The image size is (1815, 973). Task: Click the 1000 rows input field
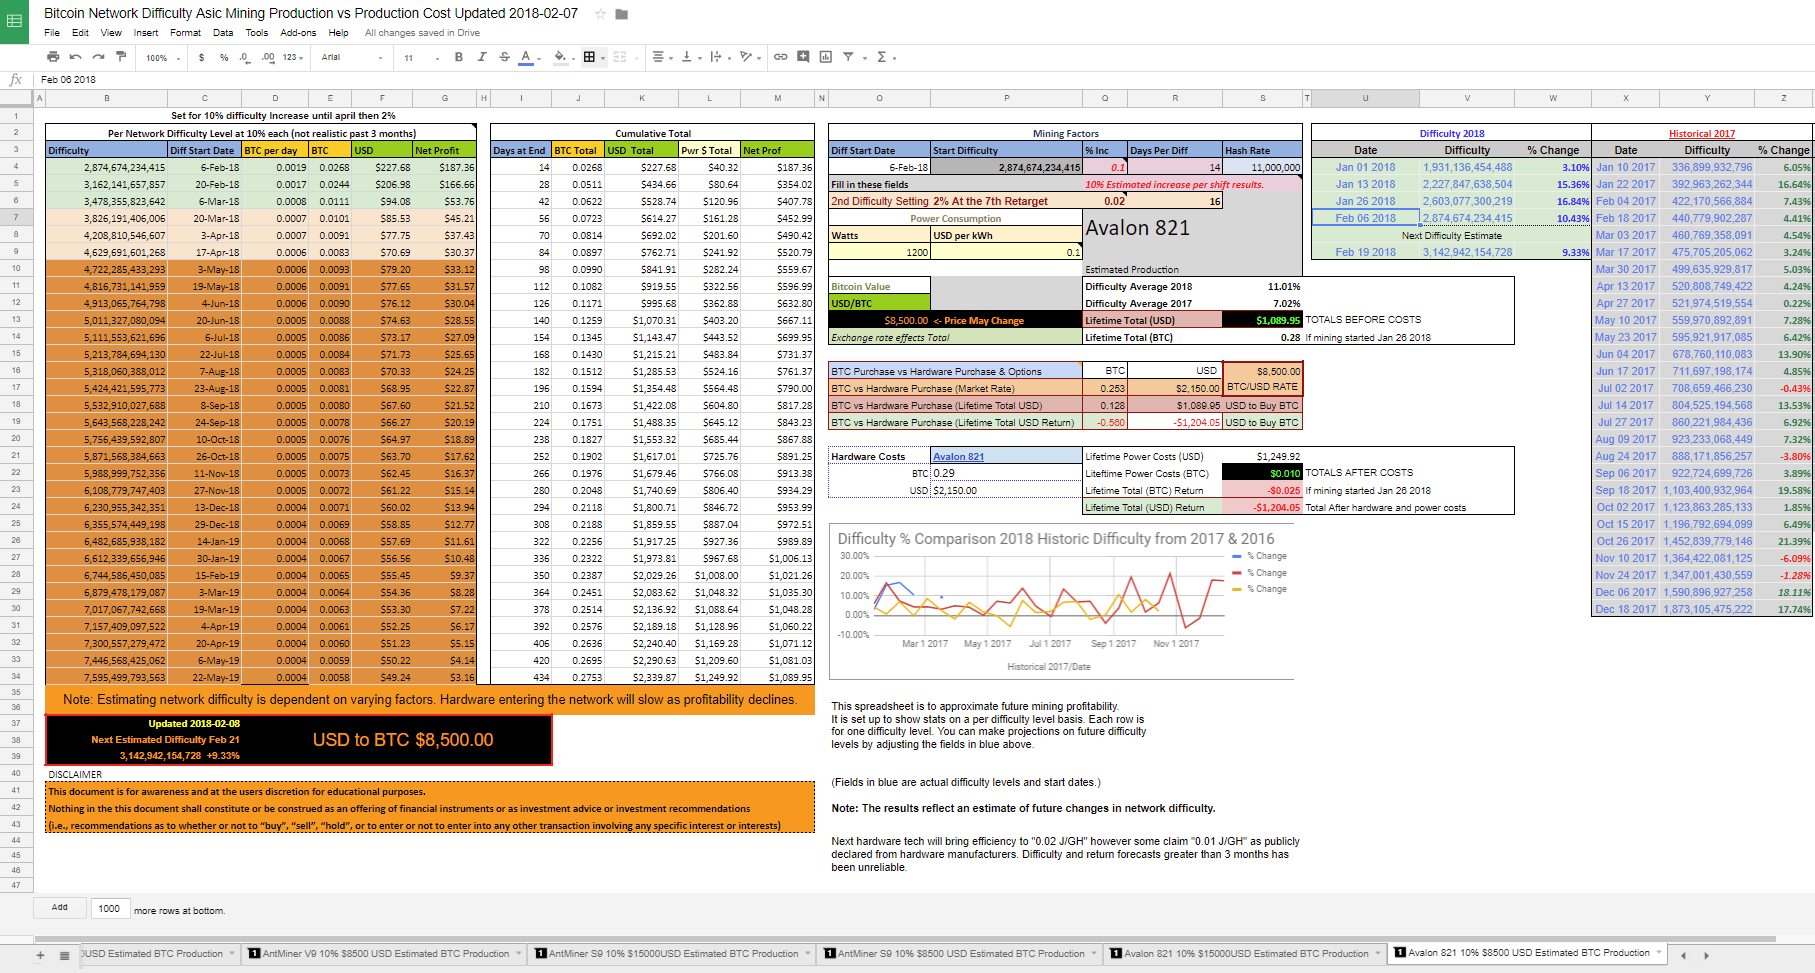coord(109,909)
